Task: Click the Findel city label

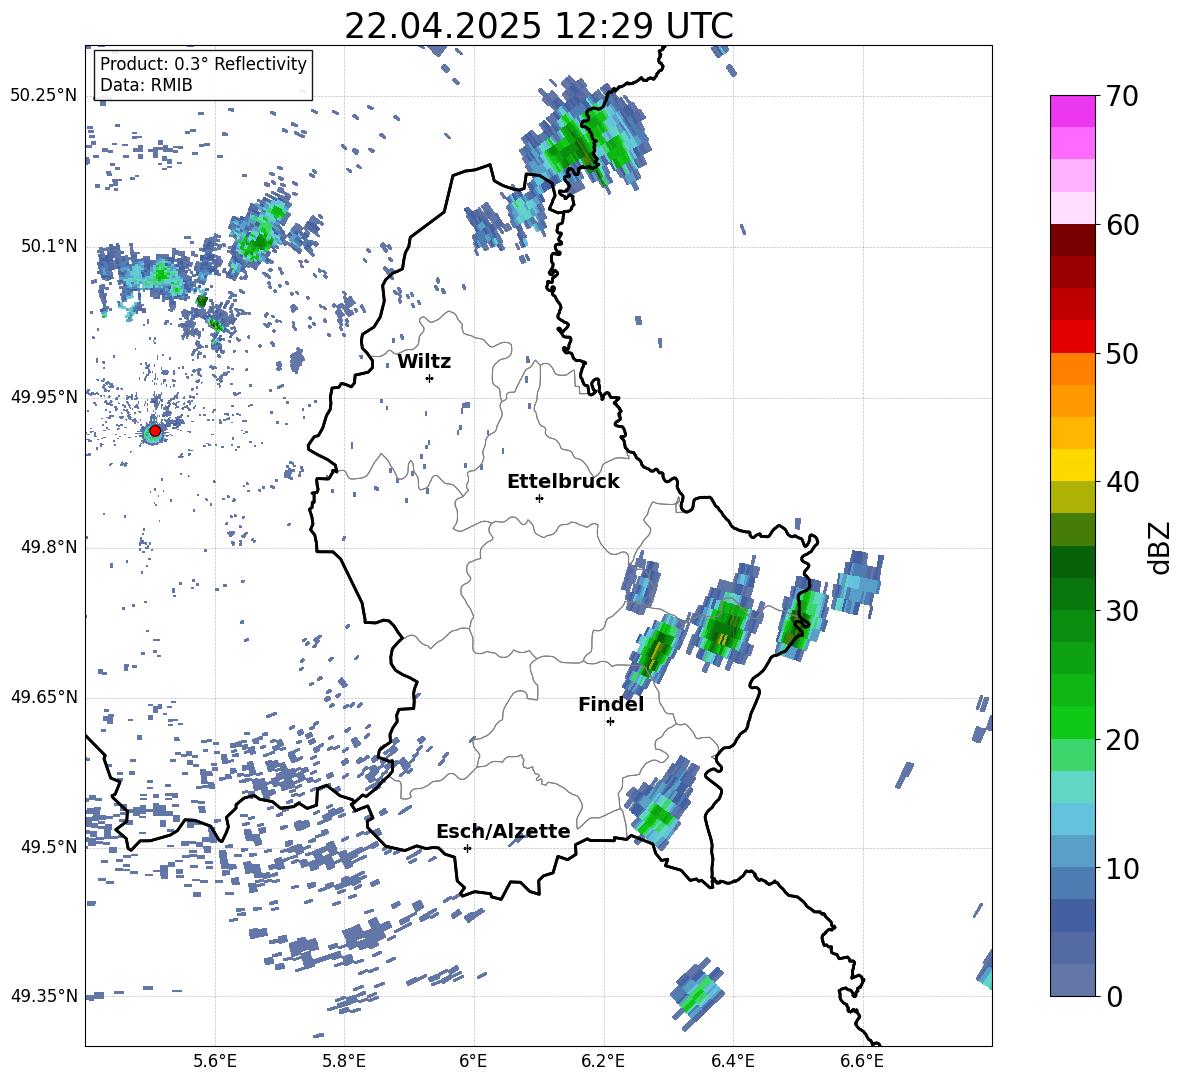Action: 611,704
